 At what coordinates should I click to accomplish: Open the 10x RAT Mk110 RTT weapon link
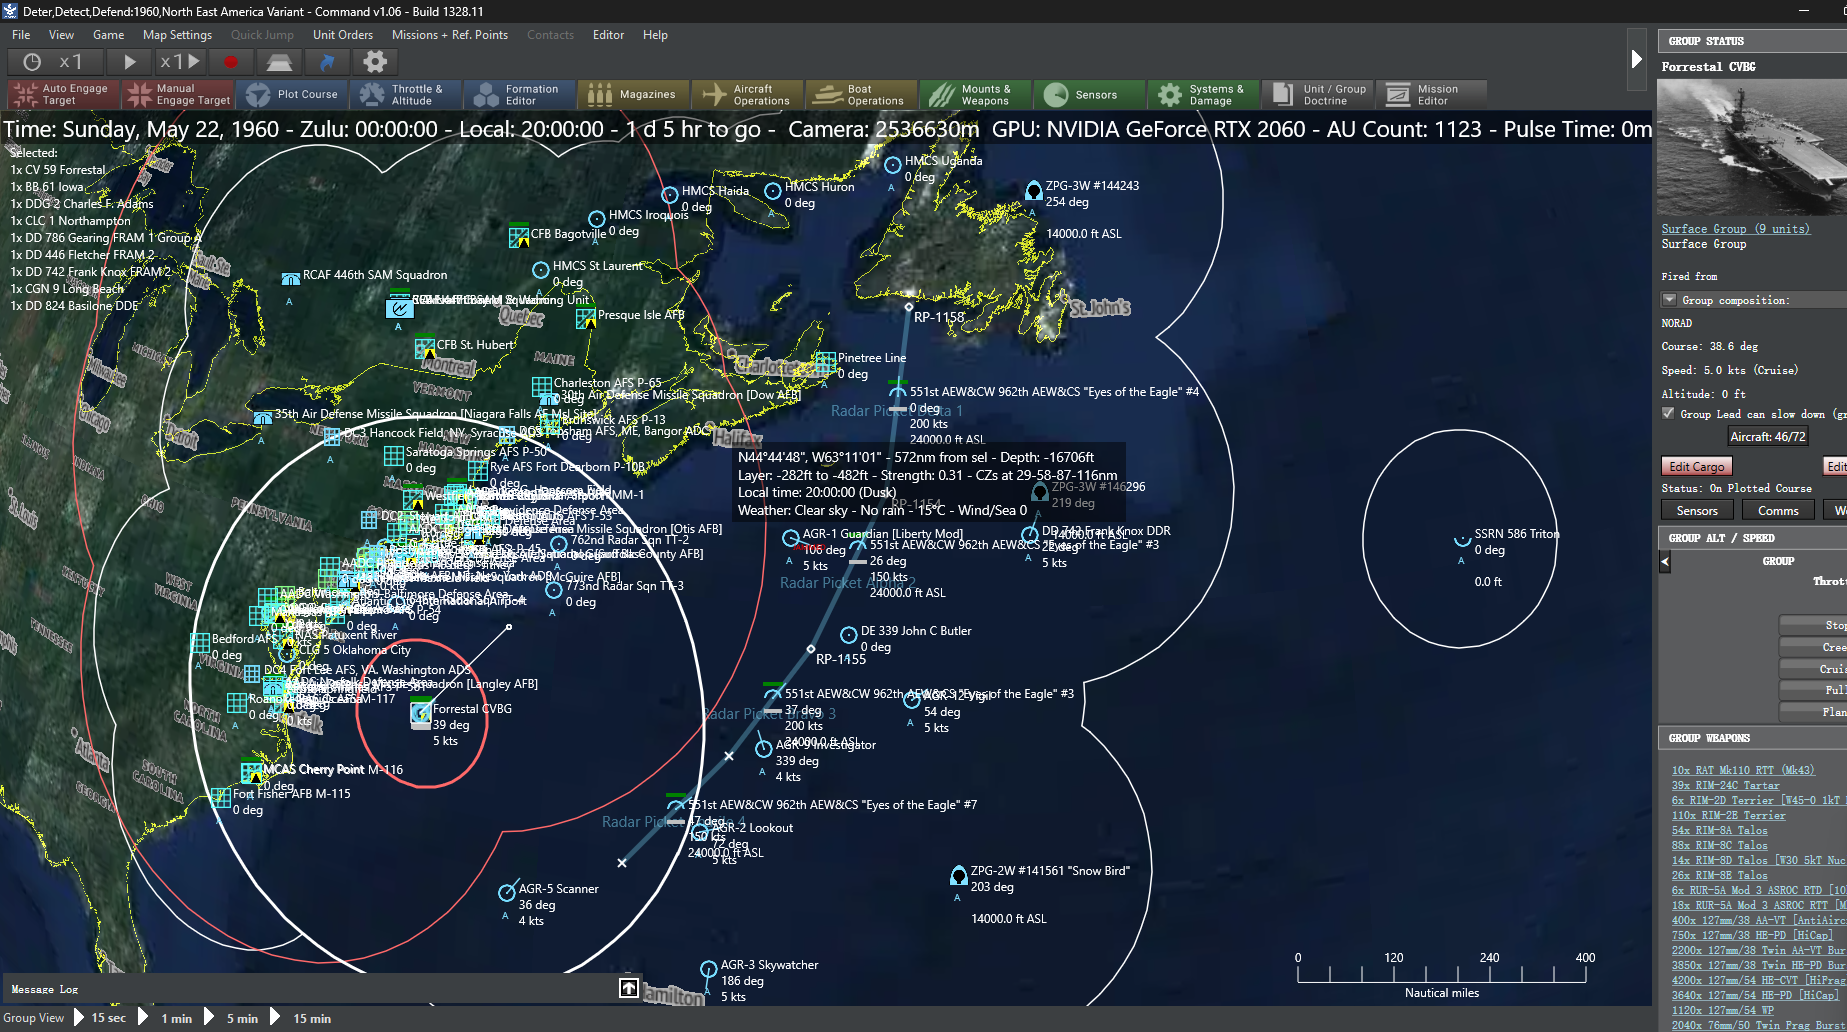coord(1743,770)
